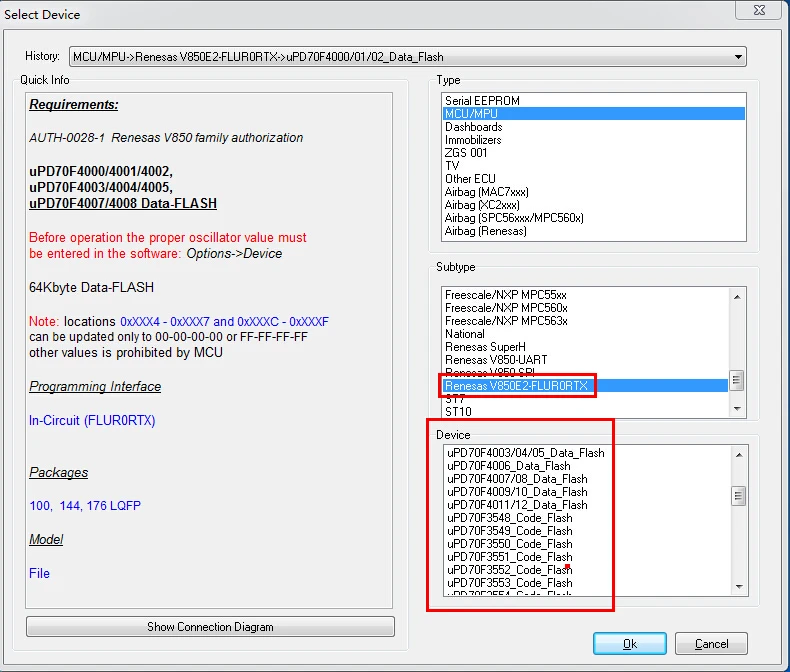Screen dimensions: 790x672
Task: Select Renesas V850E2-FLUR0RTX subtype
Action: pyautogui.click(x=585, y=386)
